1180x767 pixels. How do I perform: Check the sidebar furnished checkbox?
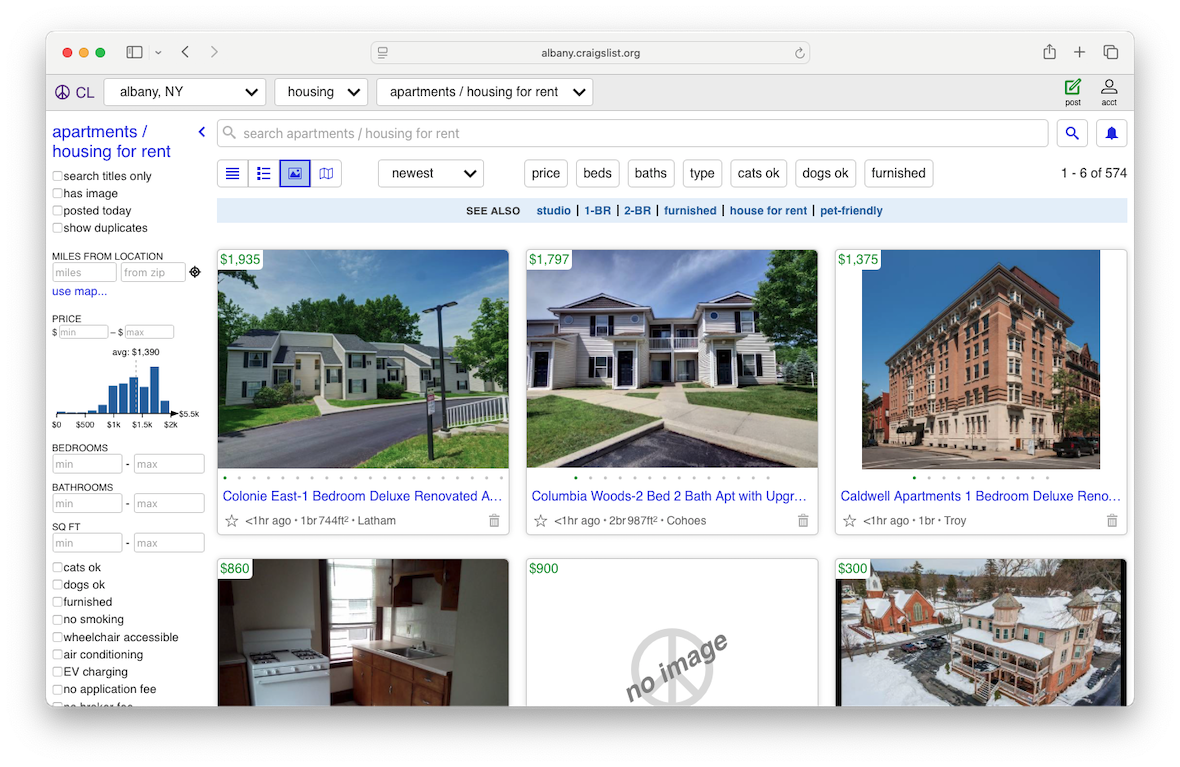57,602
